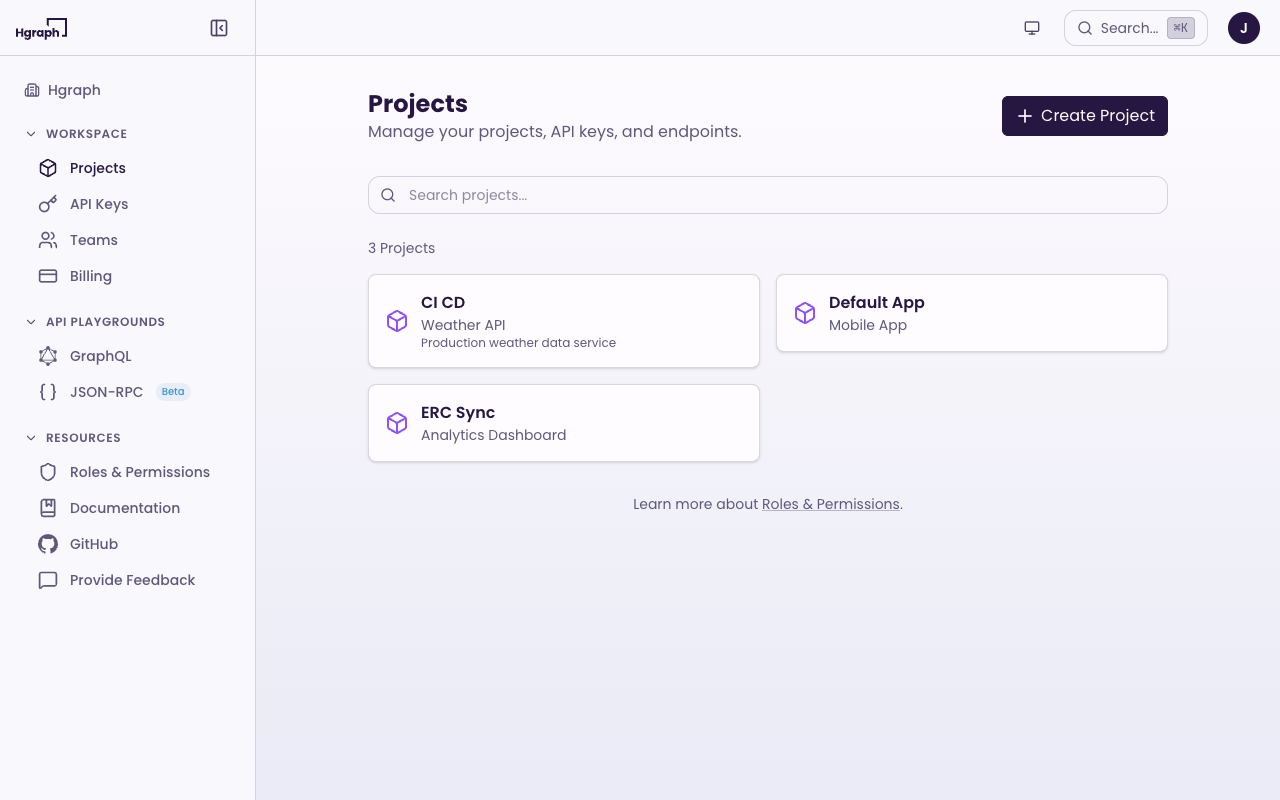The width and height of the screenshot is (1280, 800).
Task: Click the search projects input field
Action: coord(767,195)
